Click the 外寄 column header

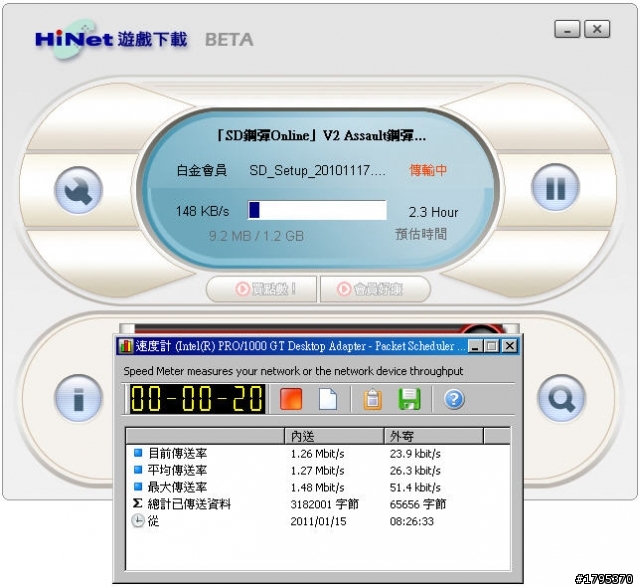(x=433, y=436)
